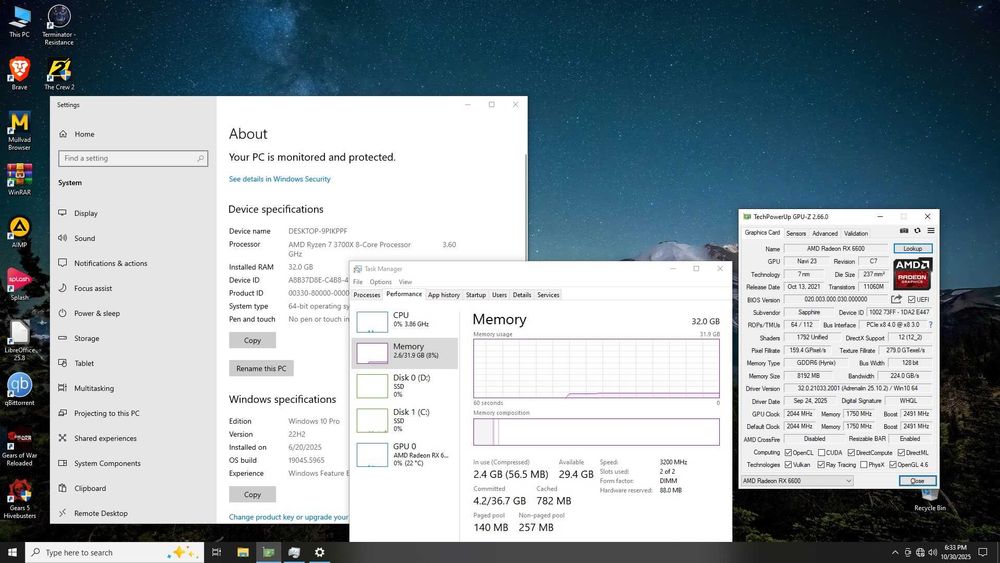Open See details in Windows Security link
The height and width of the screenshot is (563, 1000).
pos(279,179)
